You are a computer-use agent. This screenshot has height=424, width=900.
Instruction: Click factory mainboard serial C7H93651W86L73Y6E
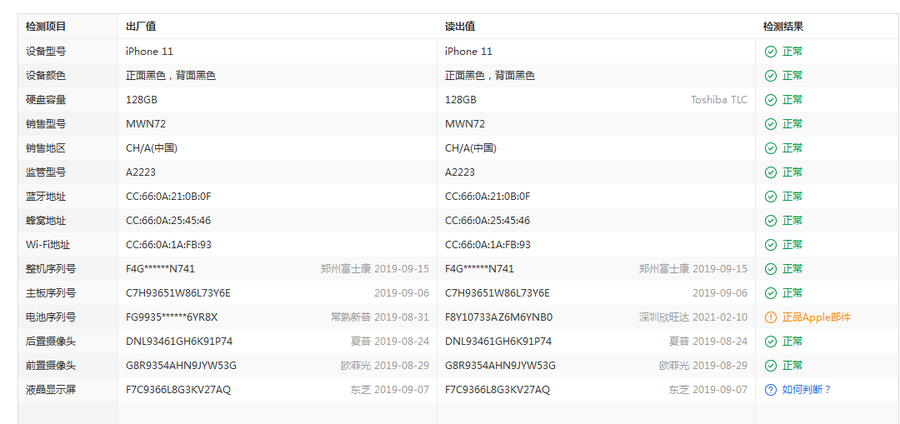click(178, 293)
